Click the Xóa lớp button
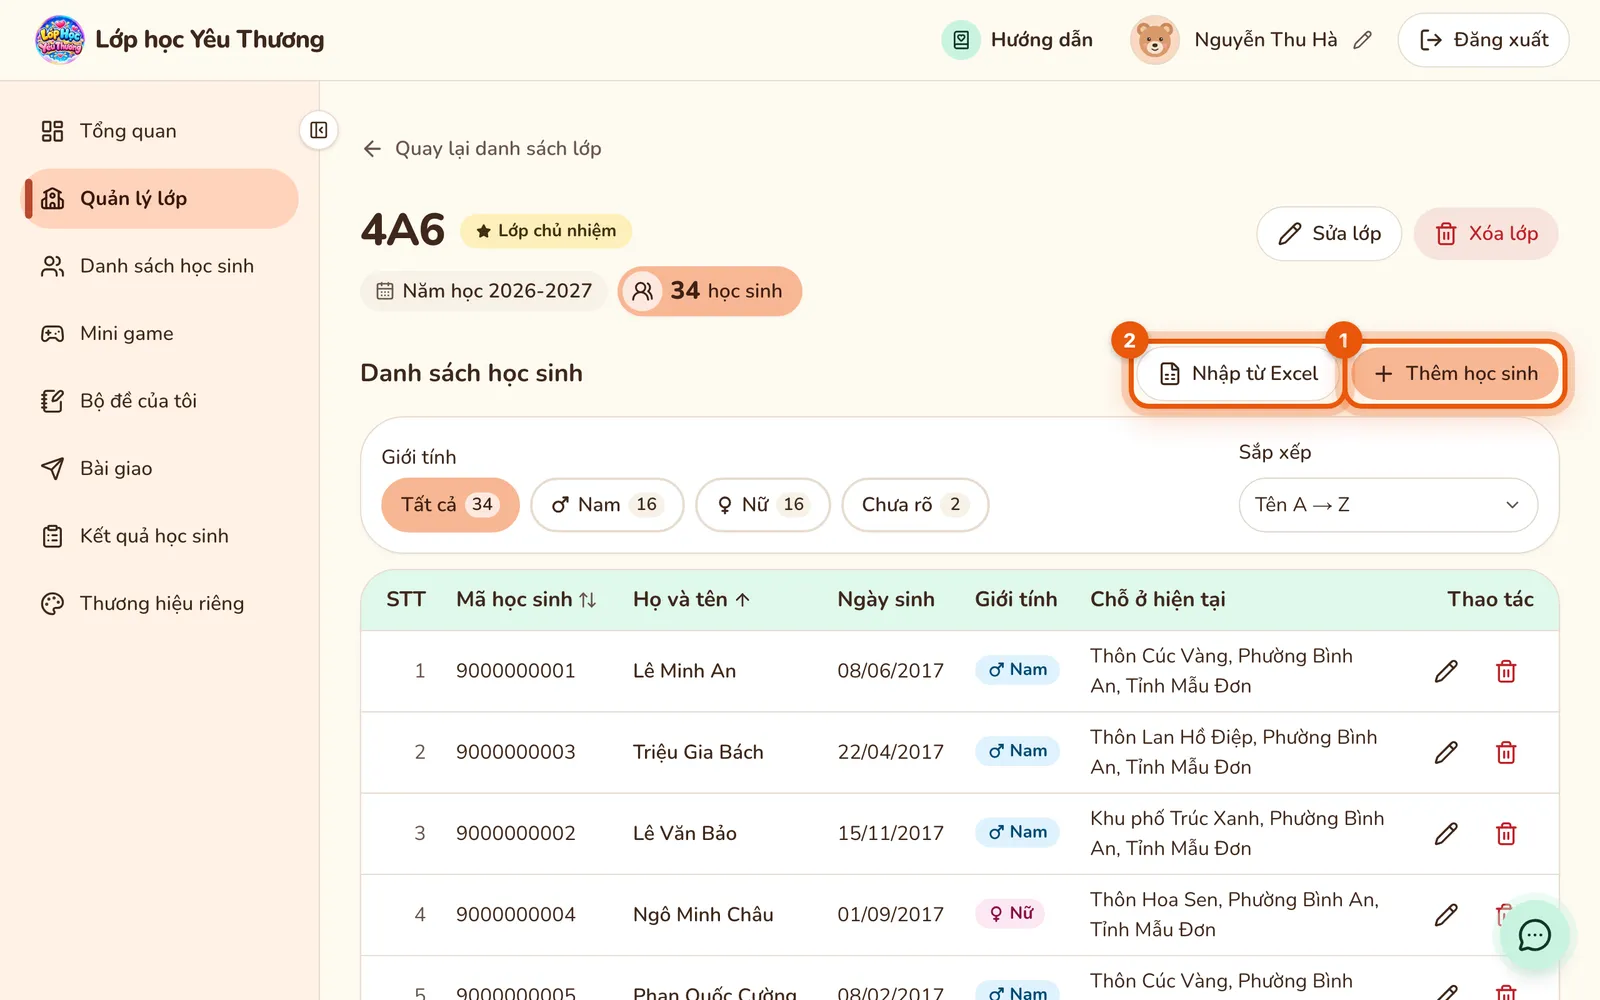The height and width of the screenshot is (1000, 1600). click(1486, 234)
